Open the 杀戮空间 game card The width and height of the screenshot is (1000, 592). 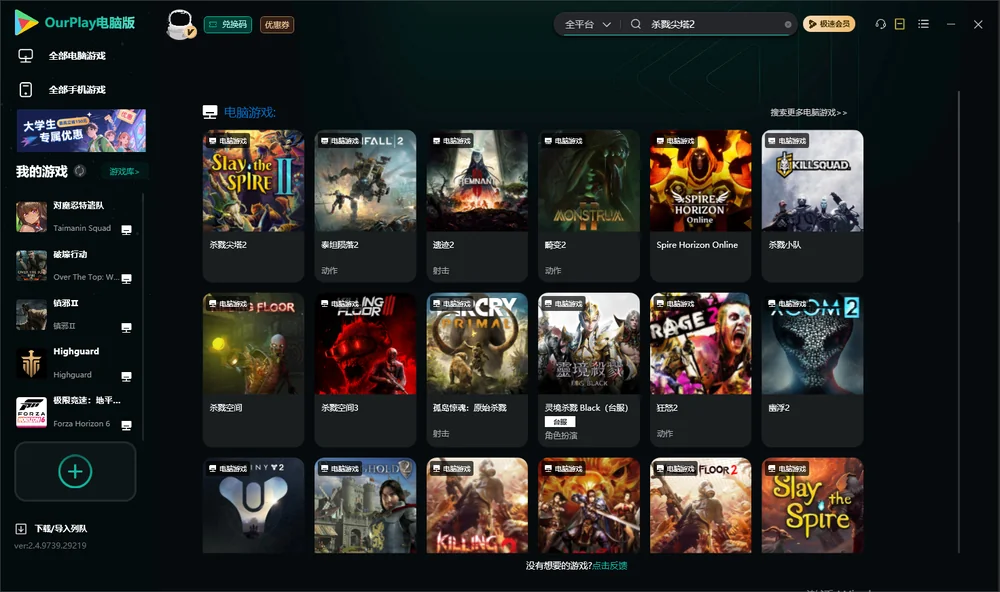coord(253,369)
